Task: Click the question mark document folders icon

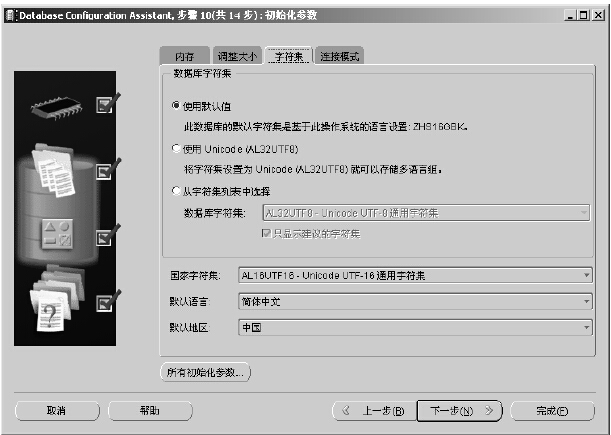Action: pyautogui.click(x=57, y=298)
